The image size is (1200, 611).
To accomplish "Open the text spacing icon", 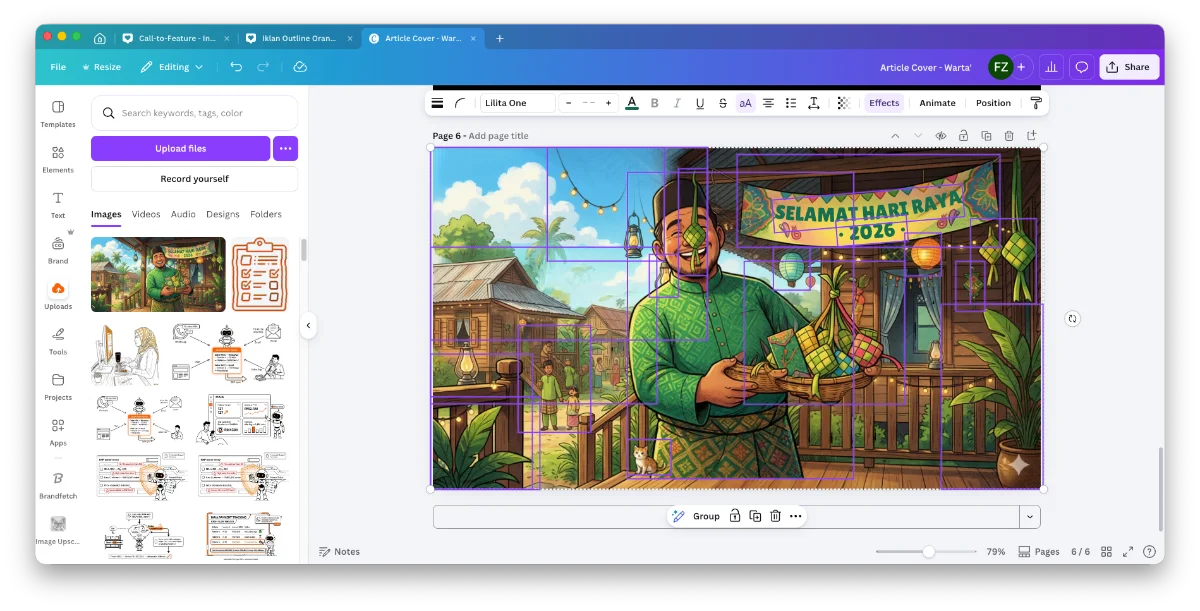I will coord(814,103).
